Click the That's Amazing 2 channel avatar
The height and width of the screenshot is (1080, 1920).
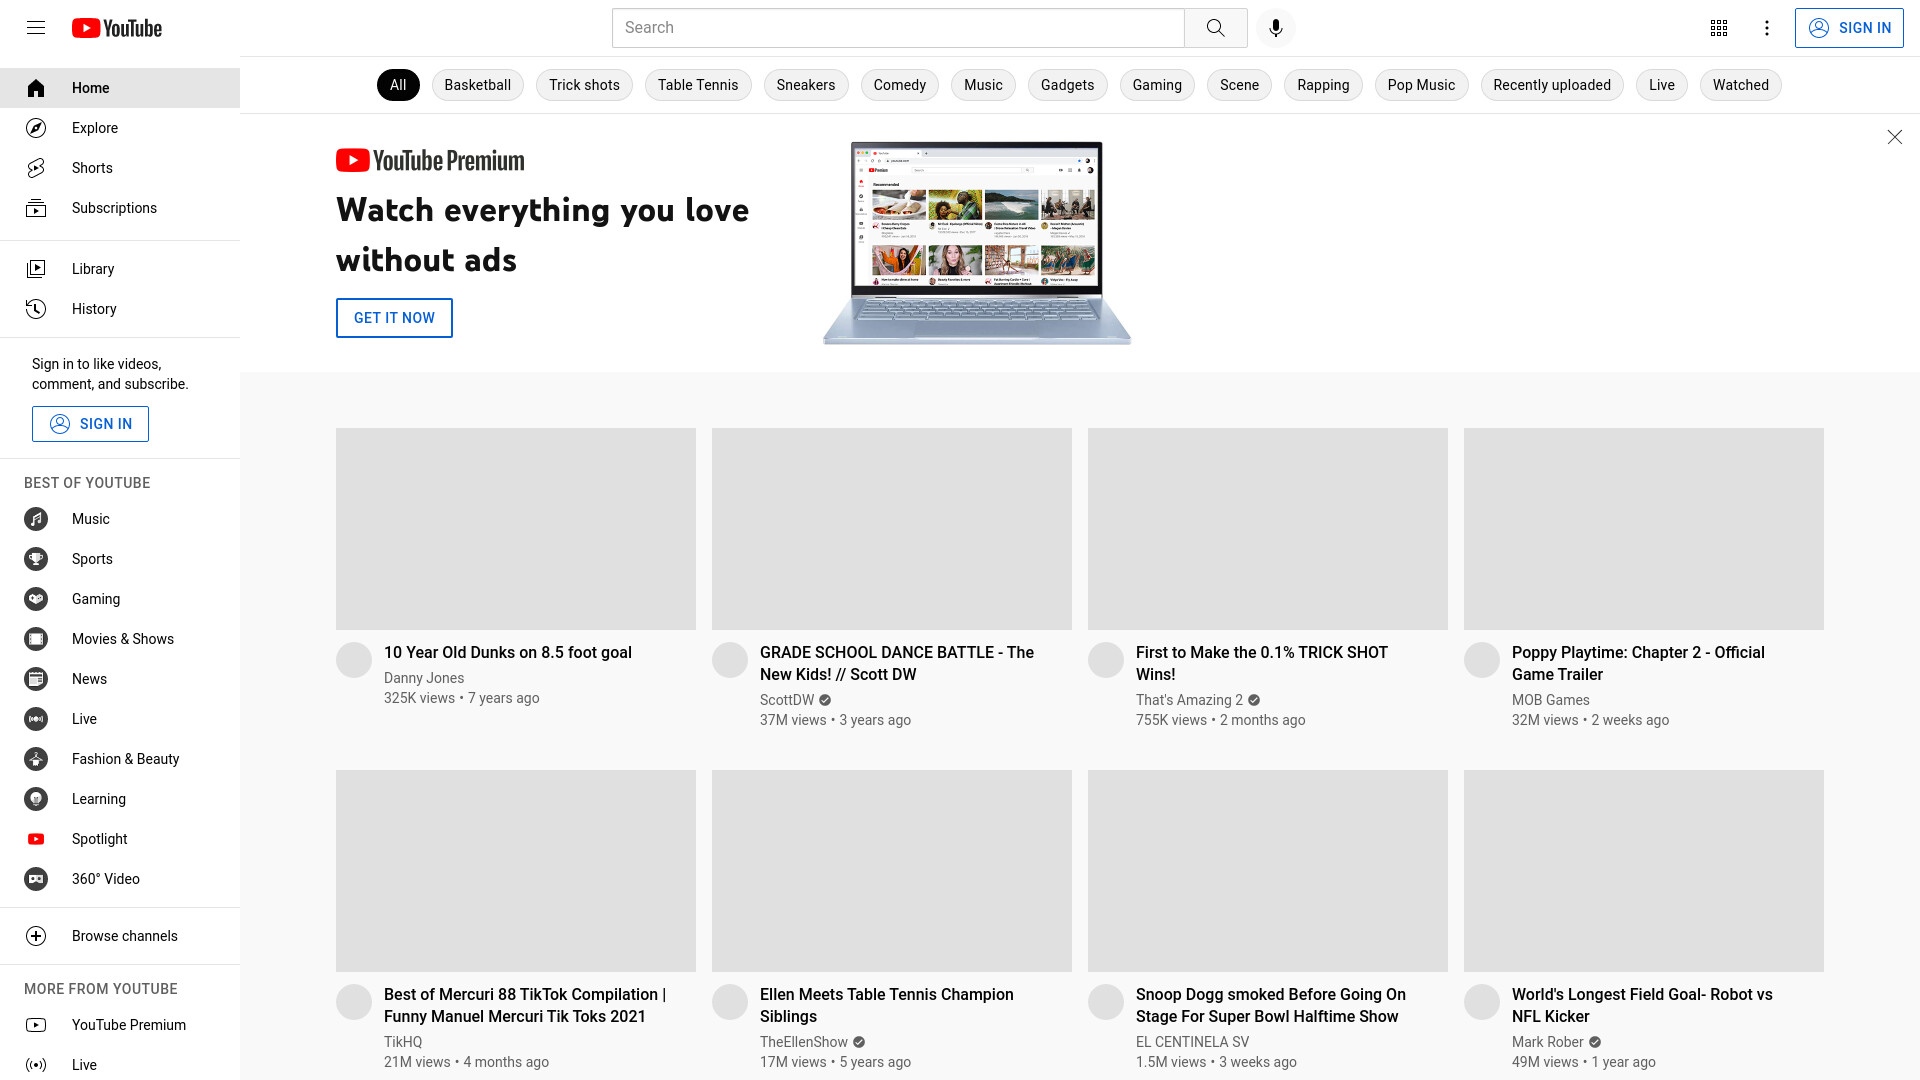pyautogui.click(x=1106, y=660)
